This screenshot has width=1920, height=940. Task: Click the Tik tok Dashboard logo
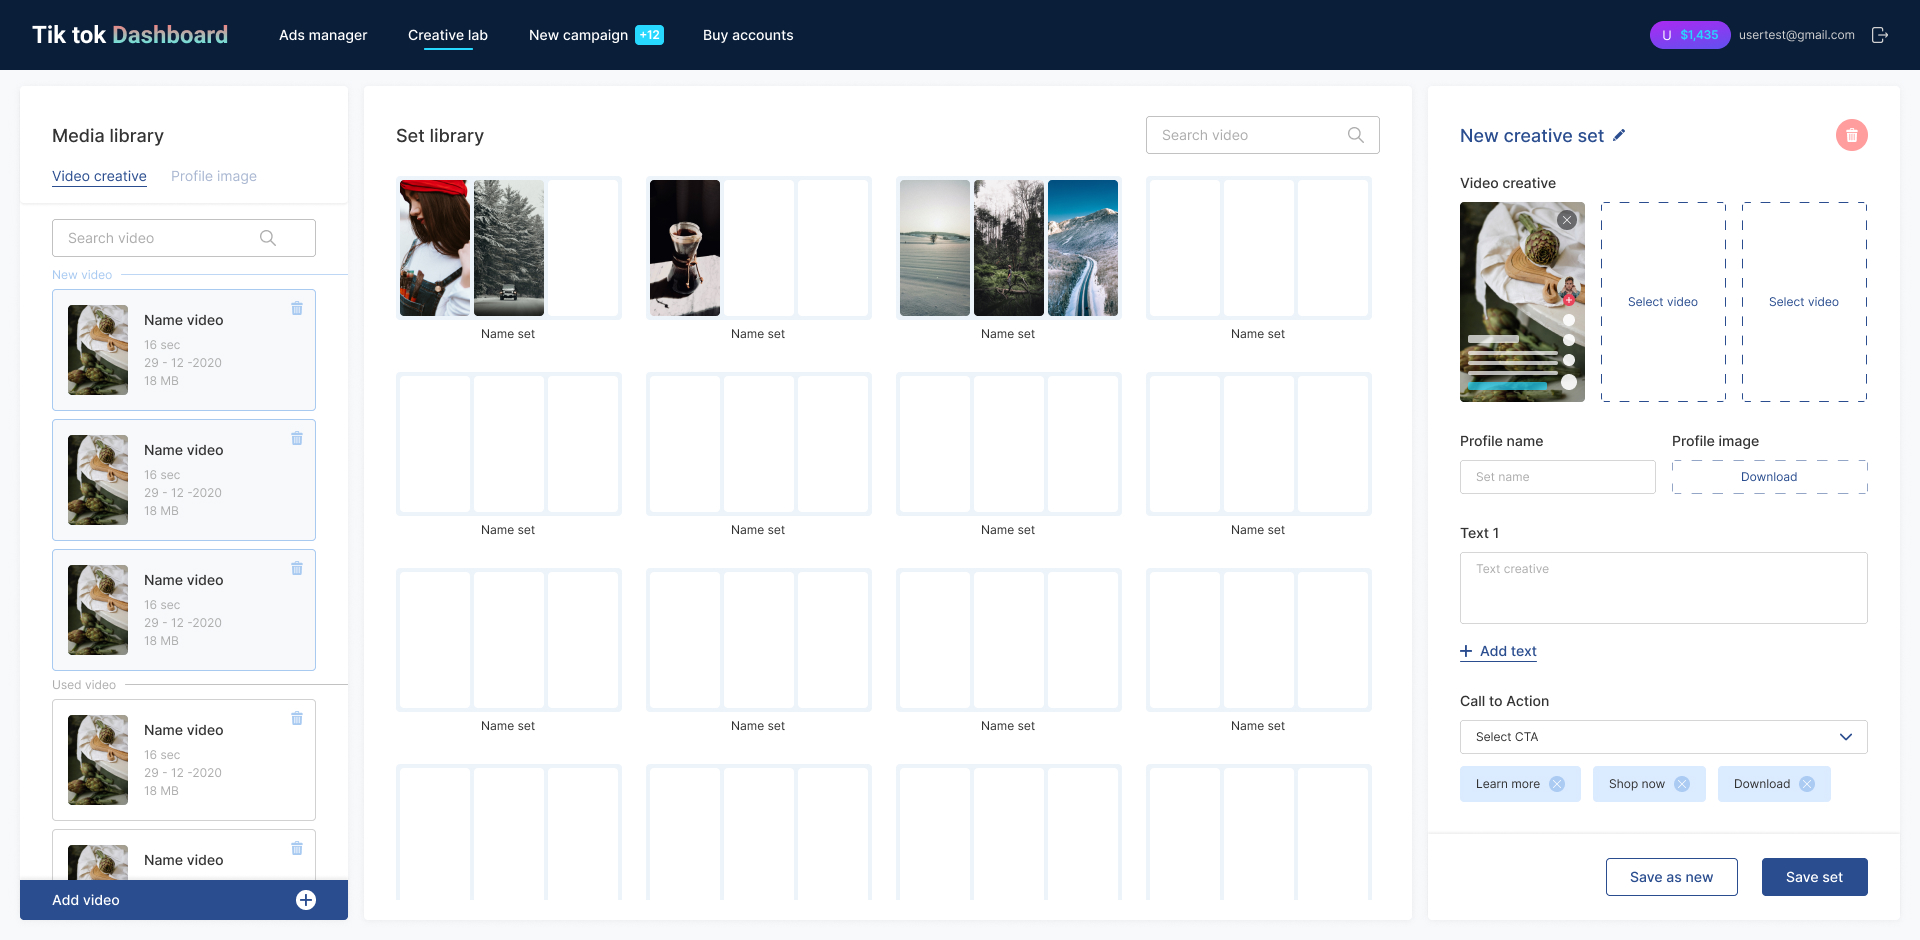pos(130,35)
